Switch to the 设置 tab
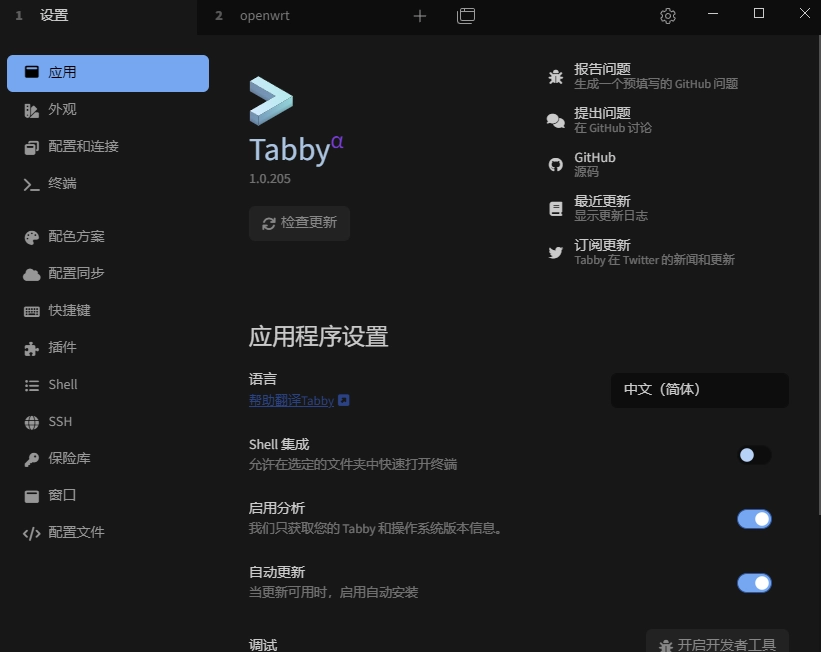This screenshot has width=821, height=652. pyautogui.click(x=98, y=16)
